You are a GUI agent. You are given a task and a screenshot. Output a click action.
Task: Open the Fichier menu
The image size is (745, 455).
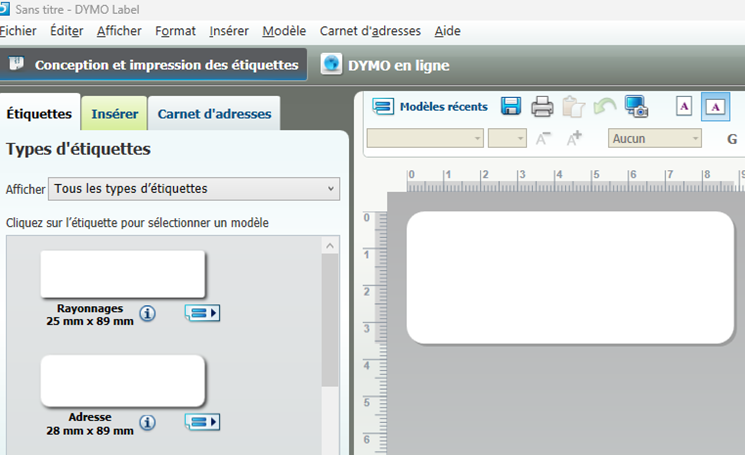[x=18, y=31]
